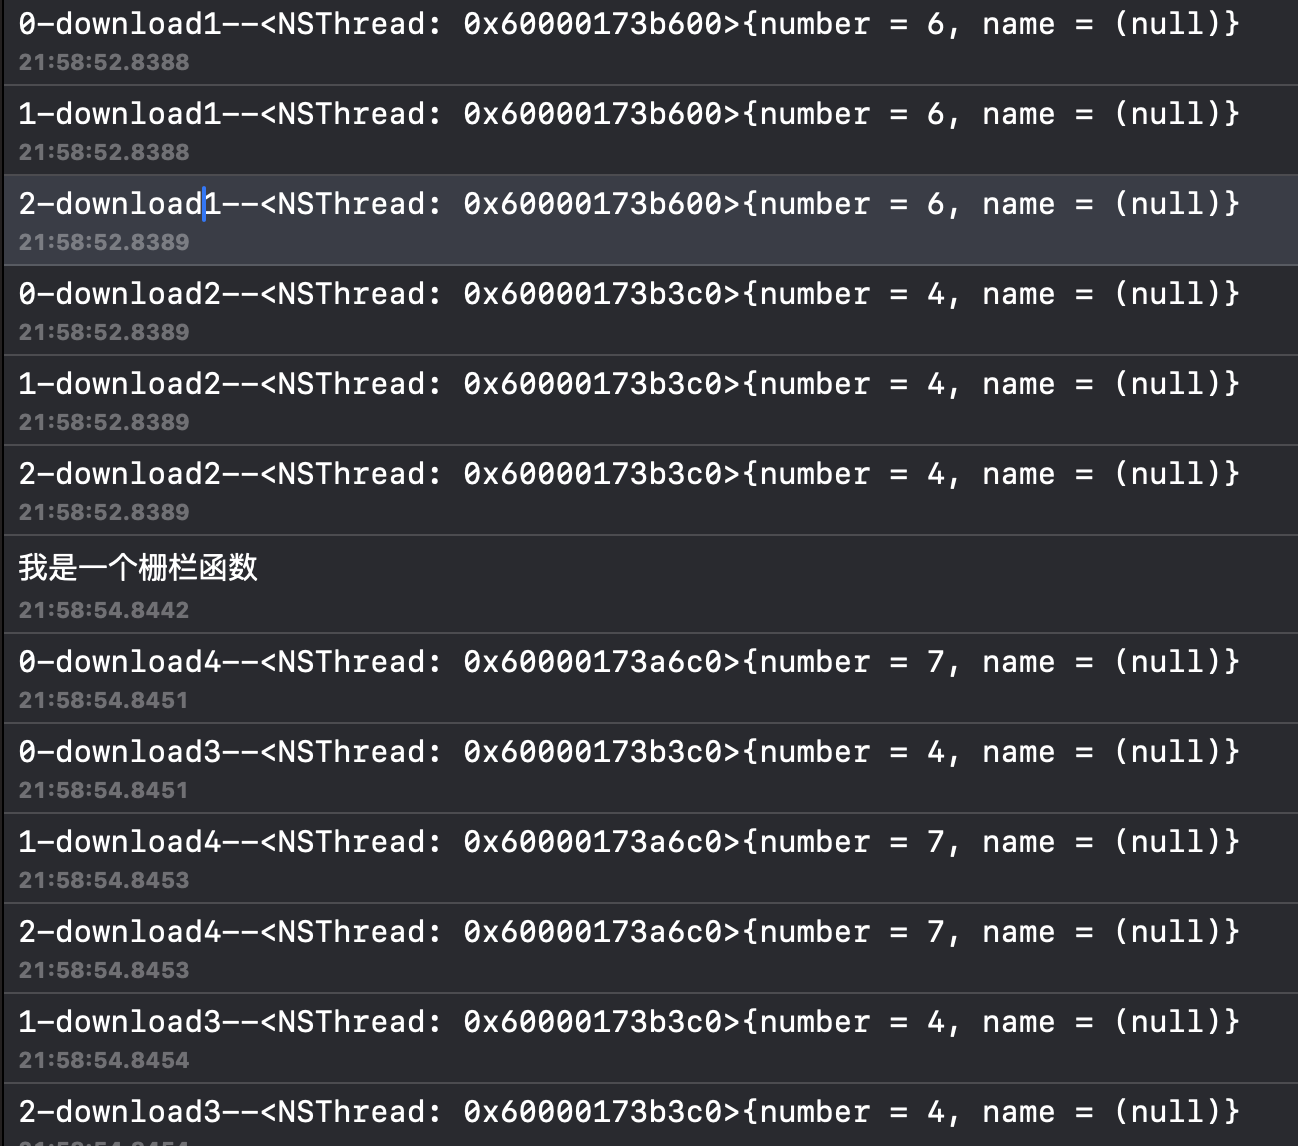Select the 1-download1 log line
1298x1146 pixels.
pos(629,114)
